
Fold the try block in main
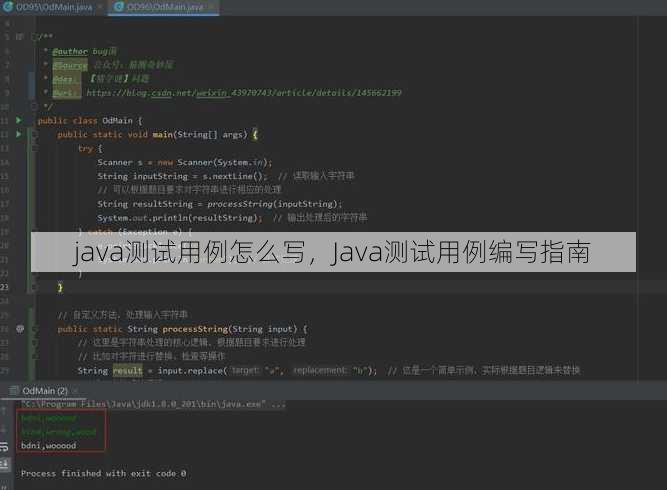pyautogui.click(x=34, y=148)
